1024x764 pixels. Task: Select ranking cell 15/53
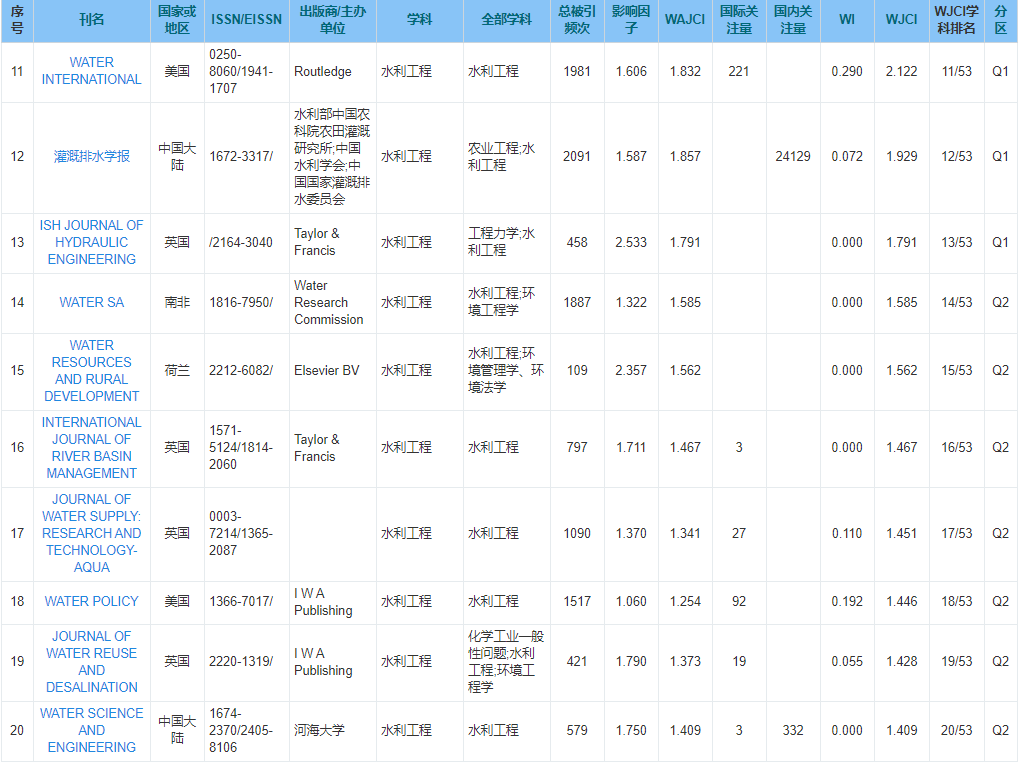(x=956, y=371)
